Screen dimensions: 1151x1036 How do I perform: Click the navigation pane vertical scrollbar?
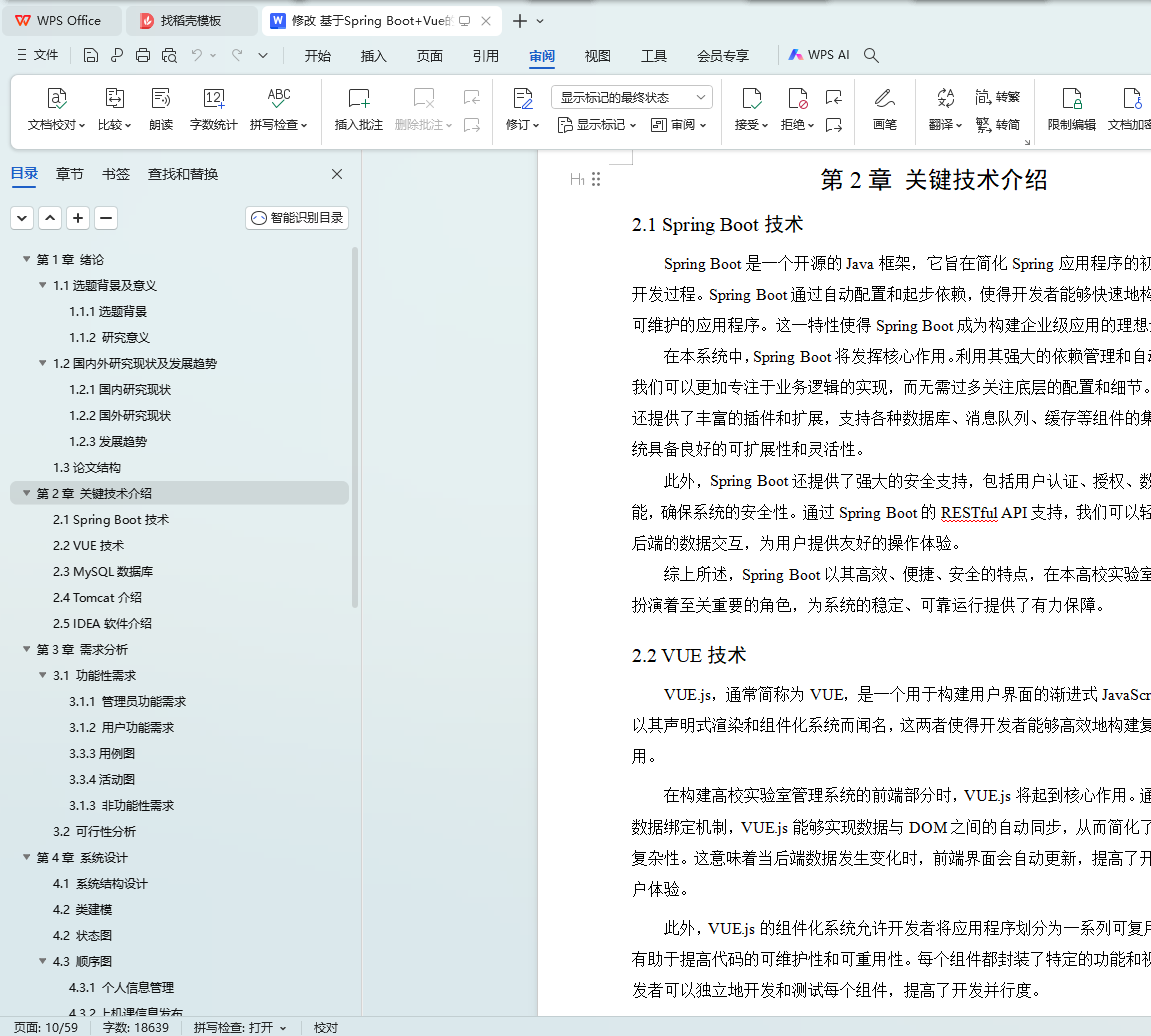click(355, 427)
